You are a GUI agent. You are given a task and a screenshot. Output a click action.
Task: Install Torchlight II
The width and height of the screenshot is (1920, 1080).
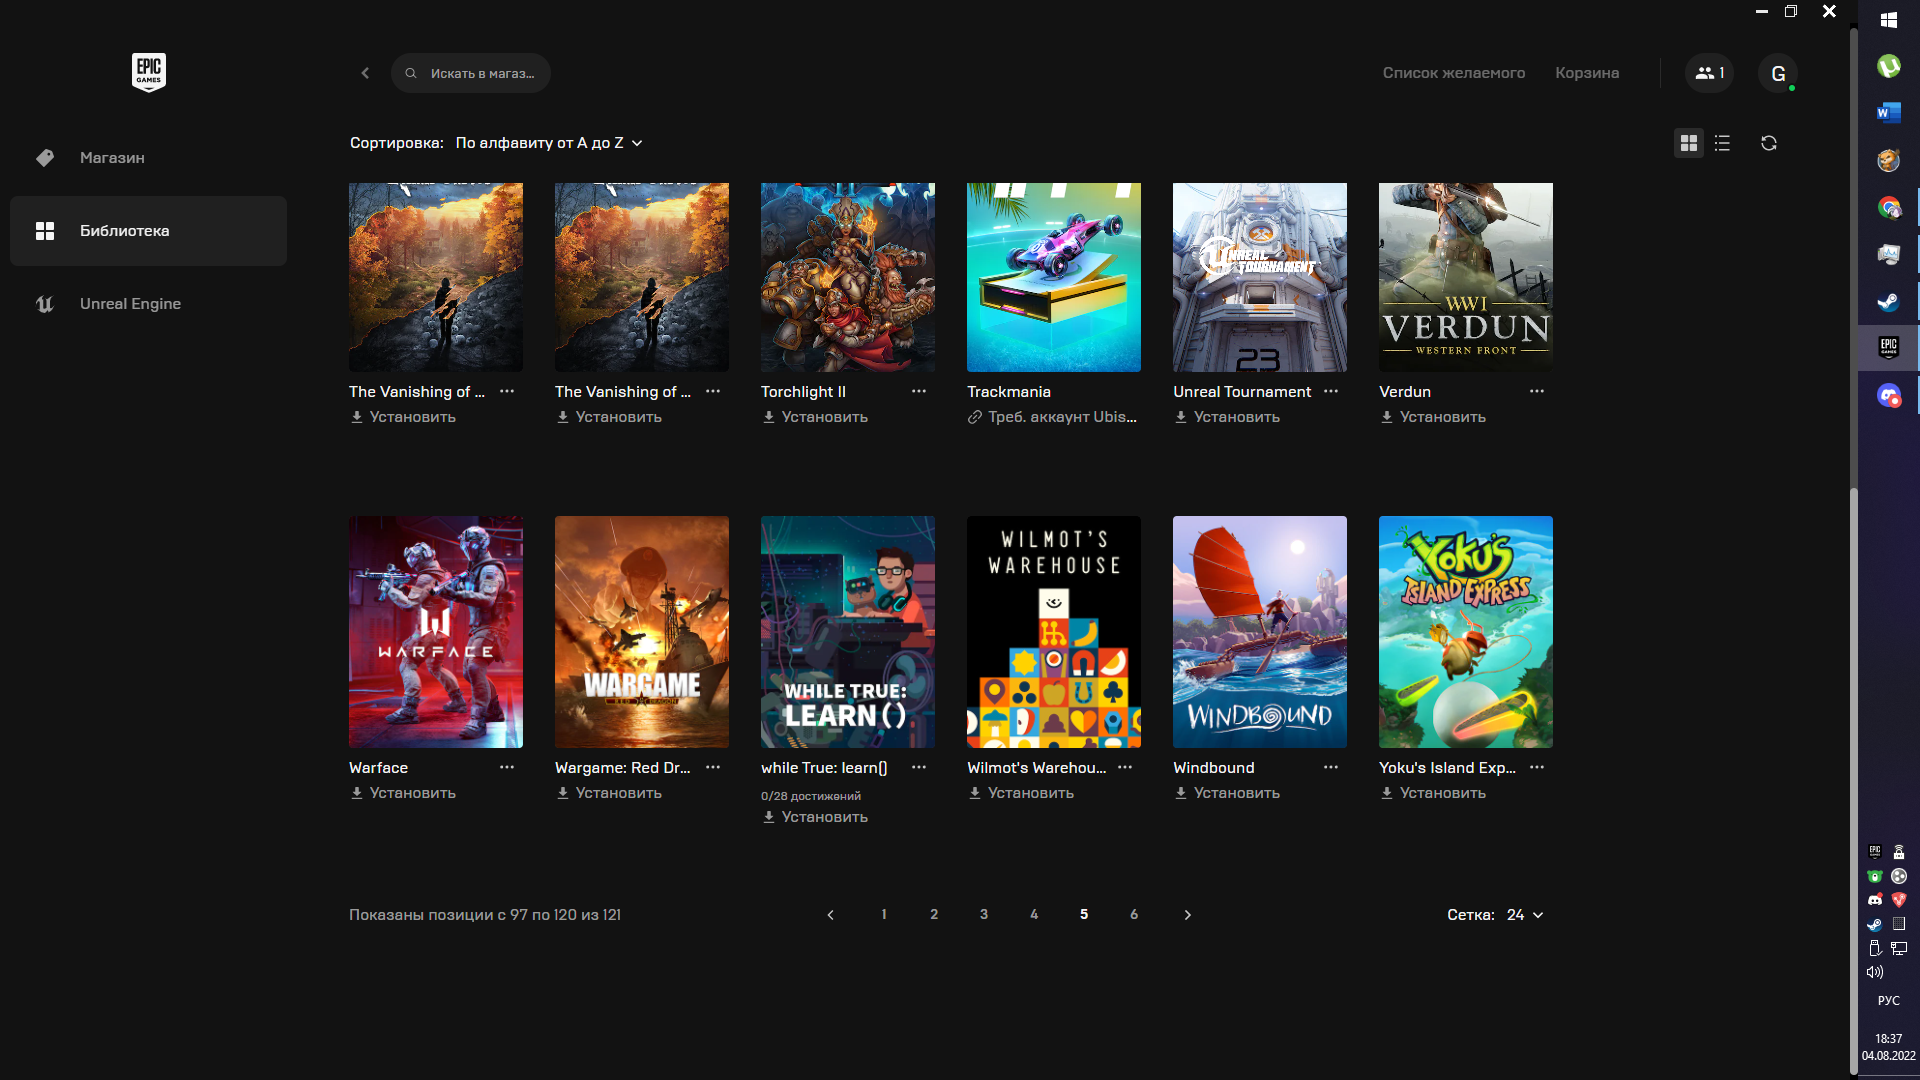point(815,417)
